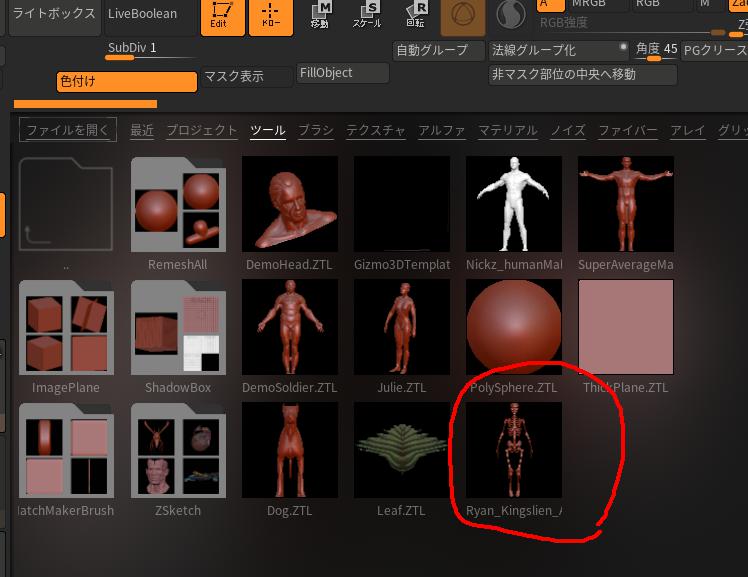Activate the Move (移動) tool

320,15
